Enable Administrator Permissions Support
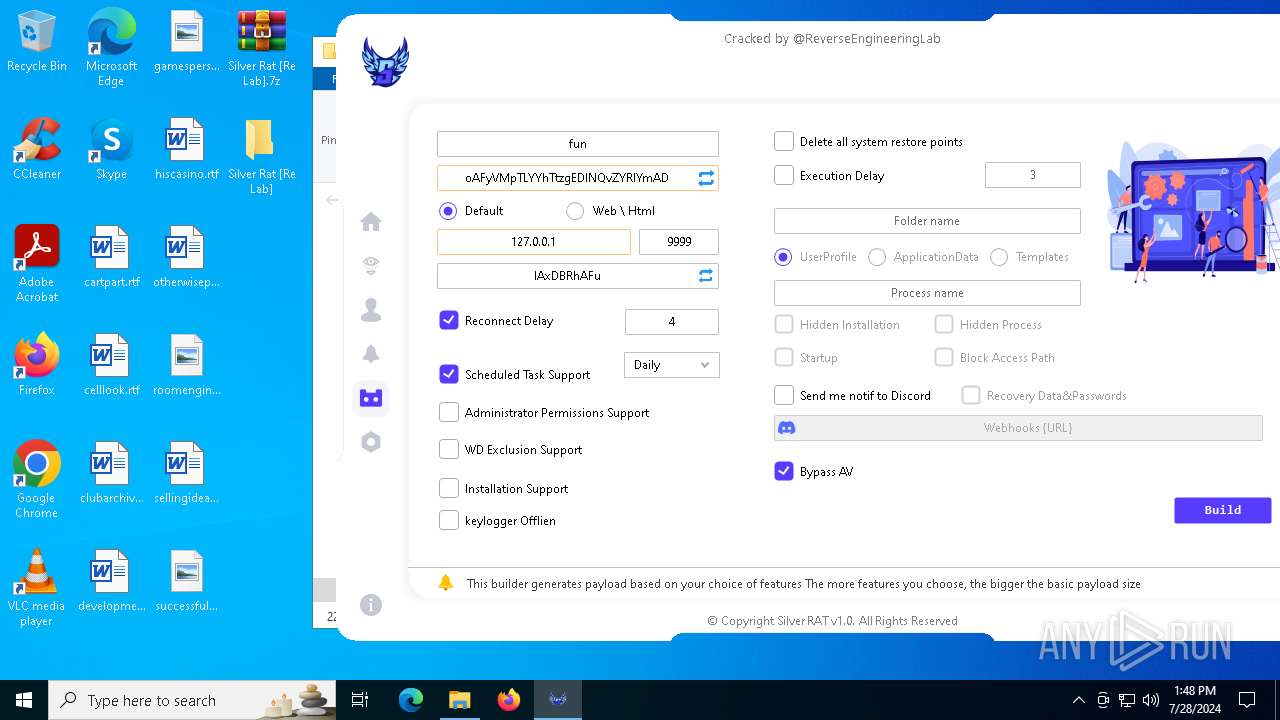Image resolution: width=1280 pixels, height=720 pixels. tap(449, 412)
